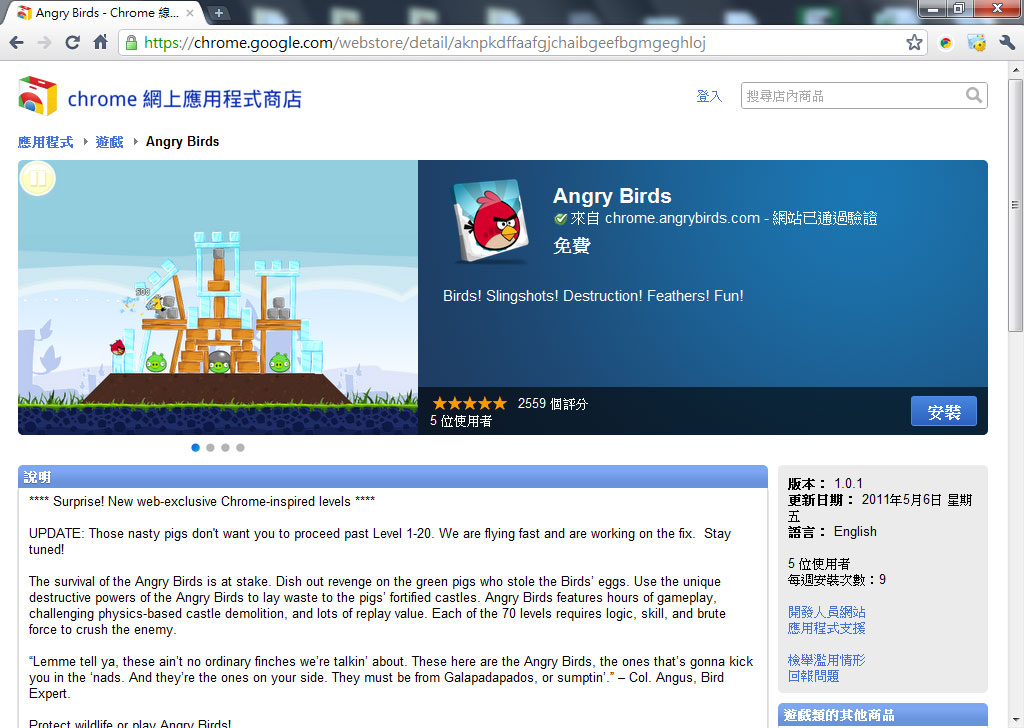Click the Angry Birds app icon
Viewport: 1024px width, 728px height.
click(x=490, y=221)
